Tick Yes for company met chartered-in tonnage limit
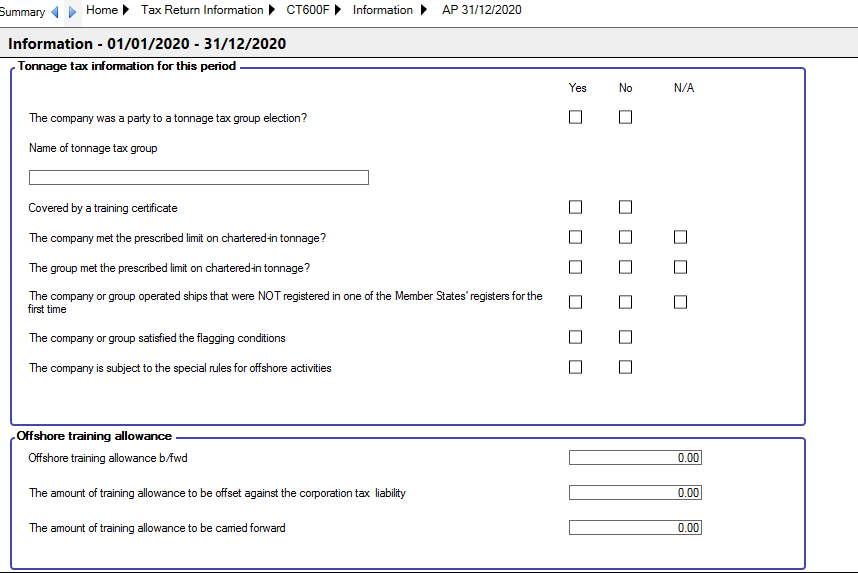 tap(575, 237)
